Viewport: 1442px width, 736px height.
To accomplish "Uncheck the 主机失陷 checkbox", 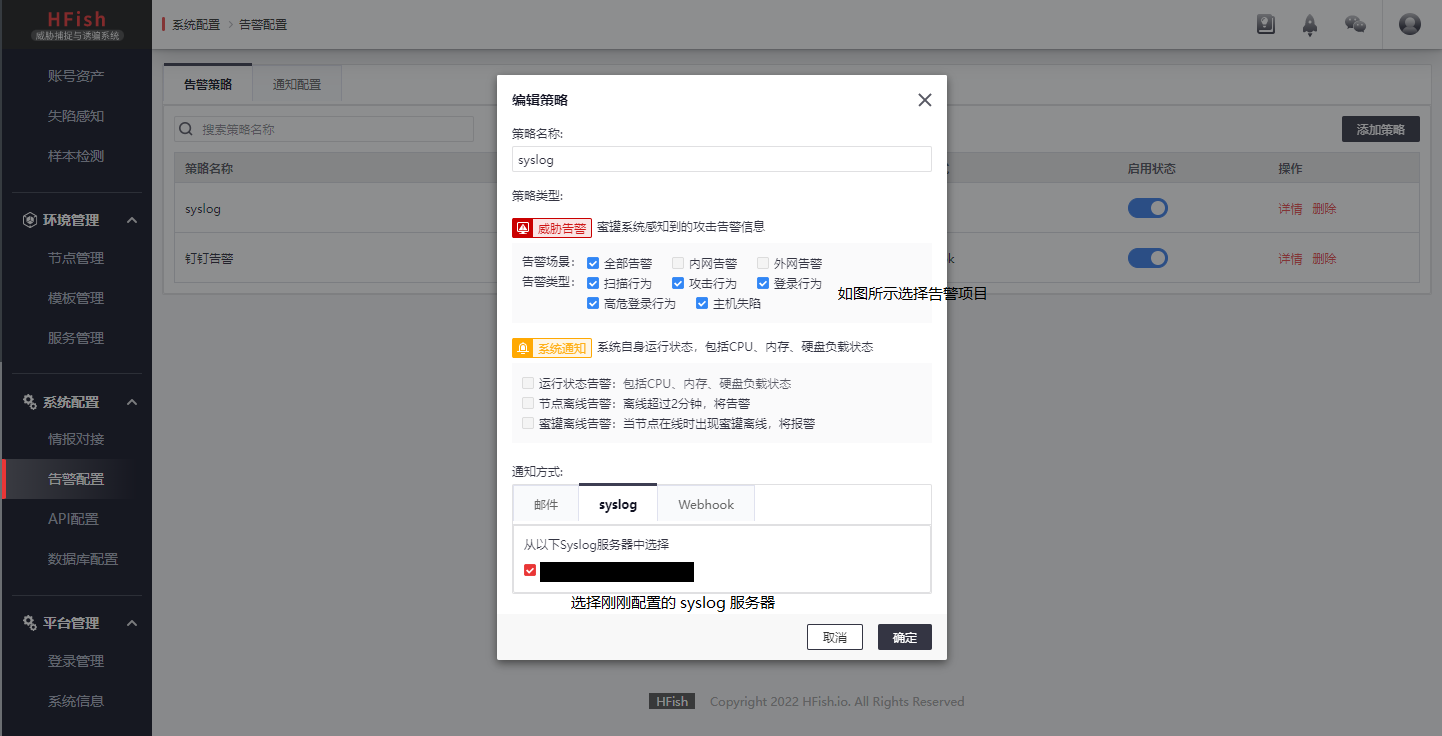I will tap(702, 303).
